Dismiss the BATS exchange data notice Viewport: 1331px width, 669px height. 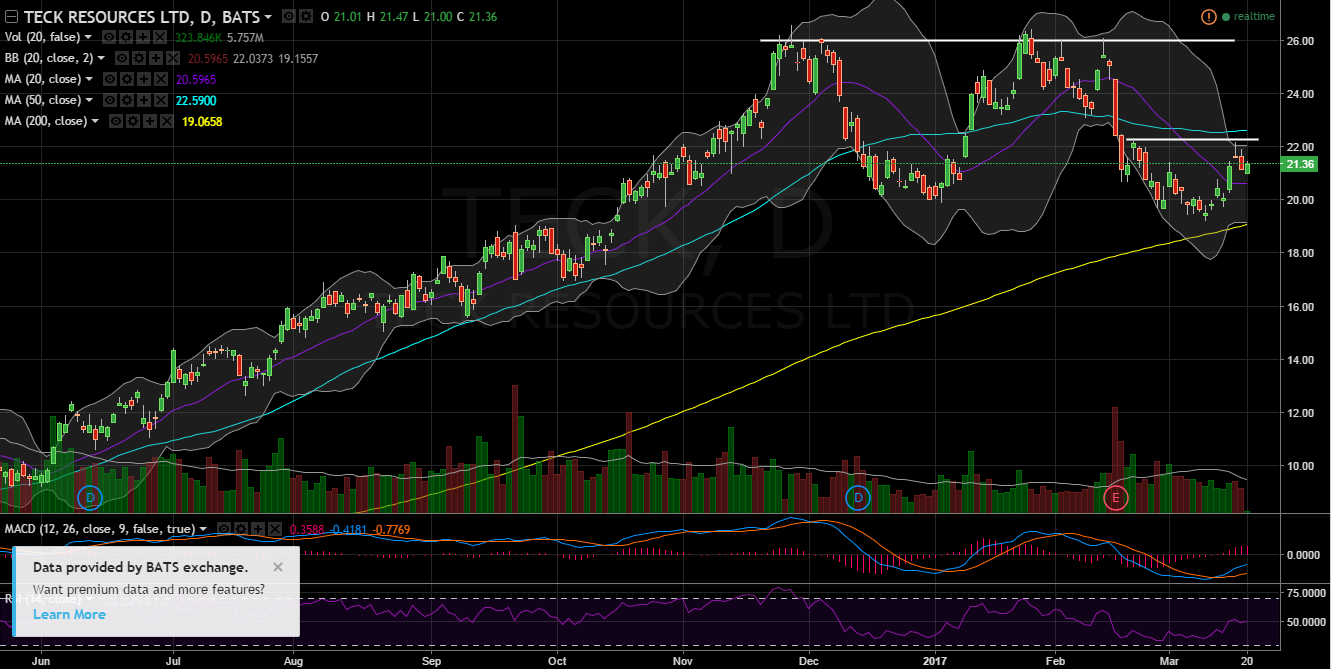click(x=278, y=567)
